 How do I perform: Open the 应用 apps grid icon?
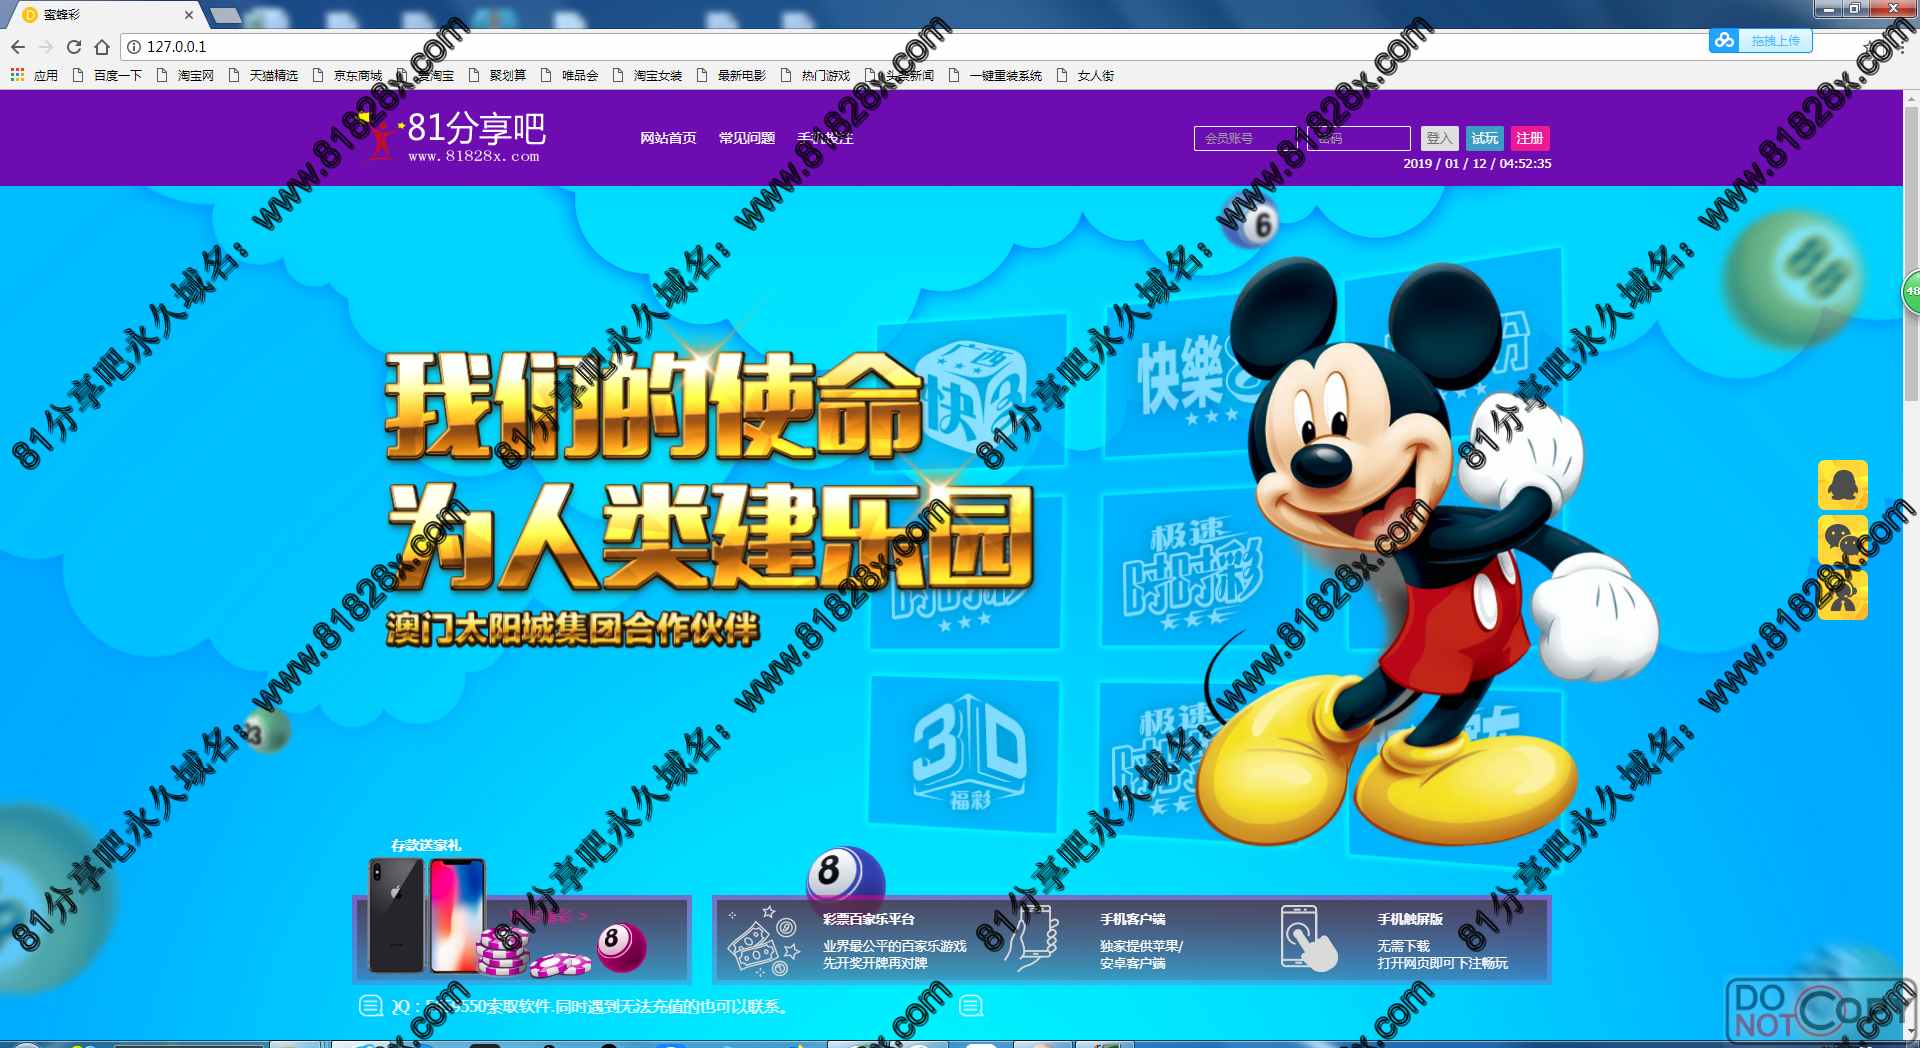(17, 75)
